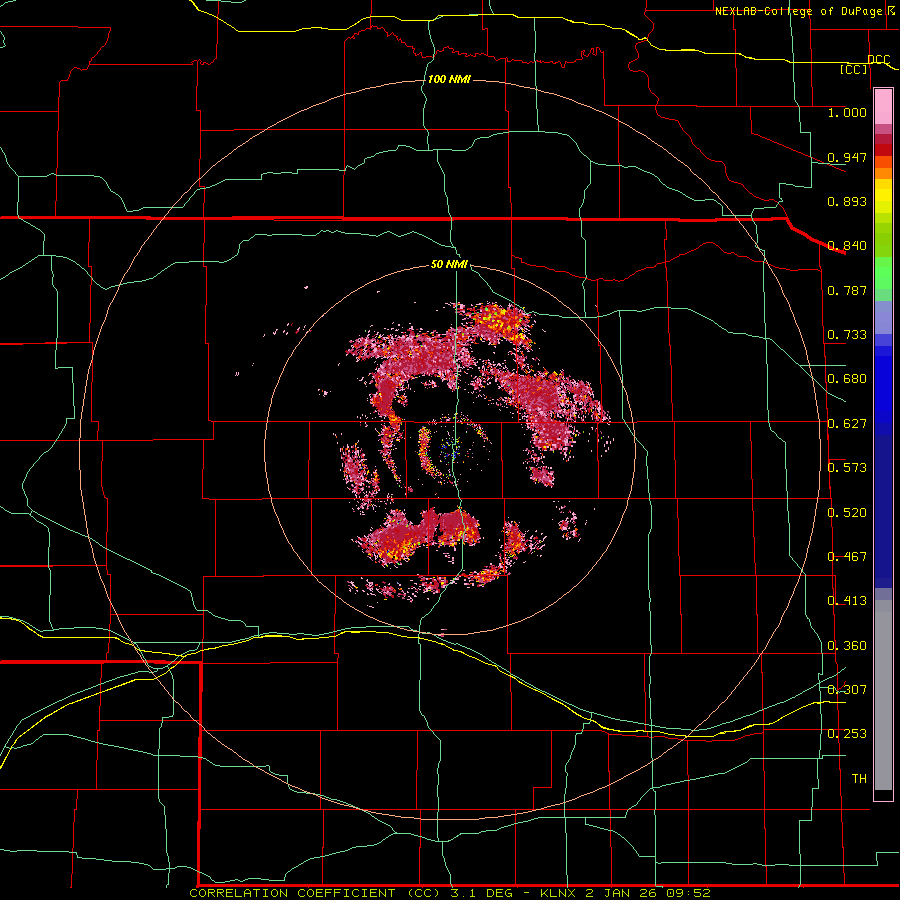Click the 0.520 value on the color scale
The height and width of the screenshot is (900, 900).
847,513
